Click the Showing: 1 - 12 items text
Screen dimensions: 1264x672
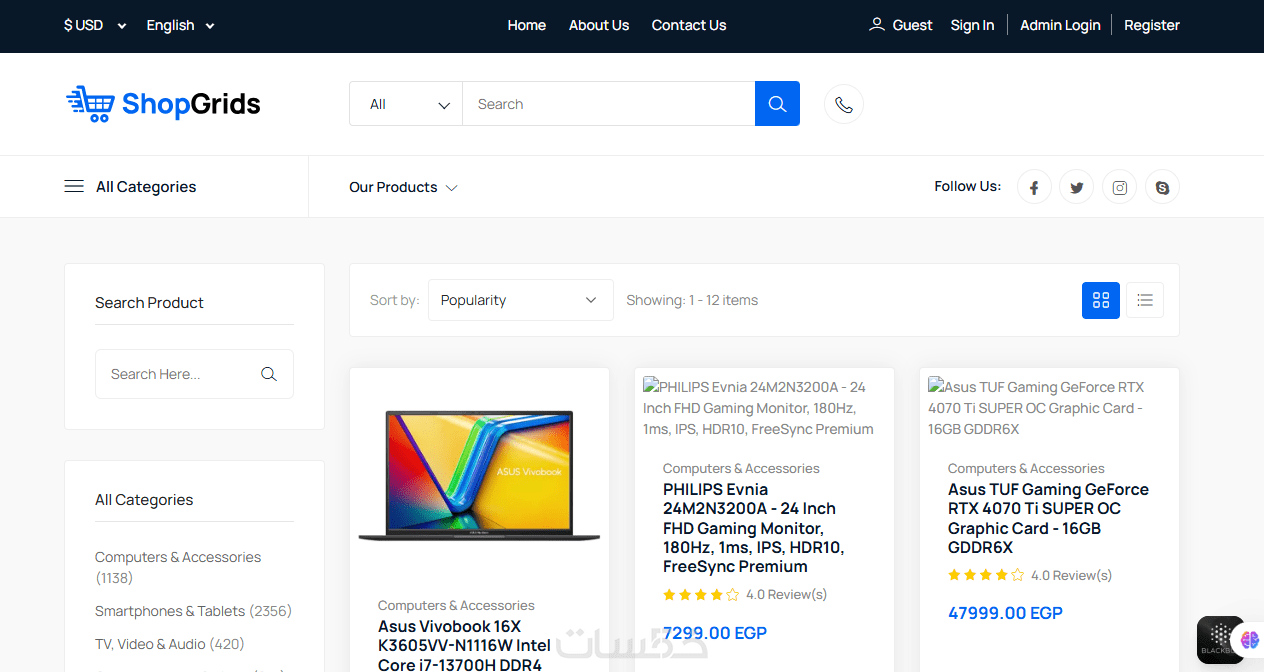692,300
